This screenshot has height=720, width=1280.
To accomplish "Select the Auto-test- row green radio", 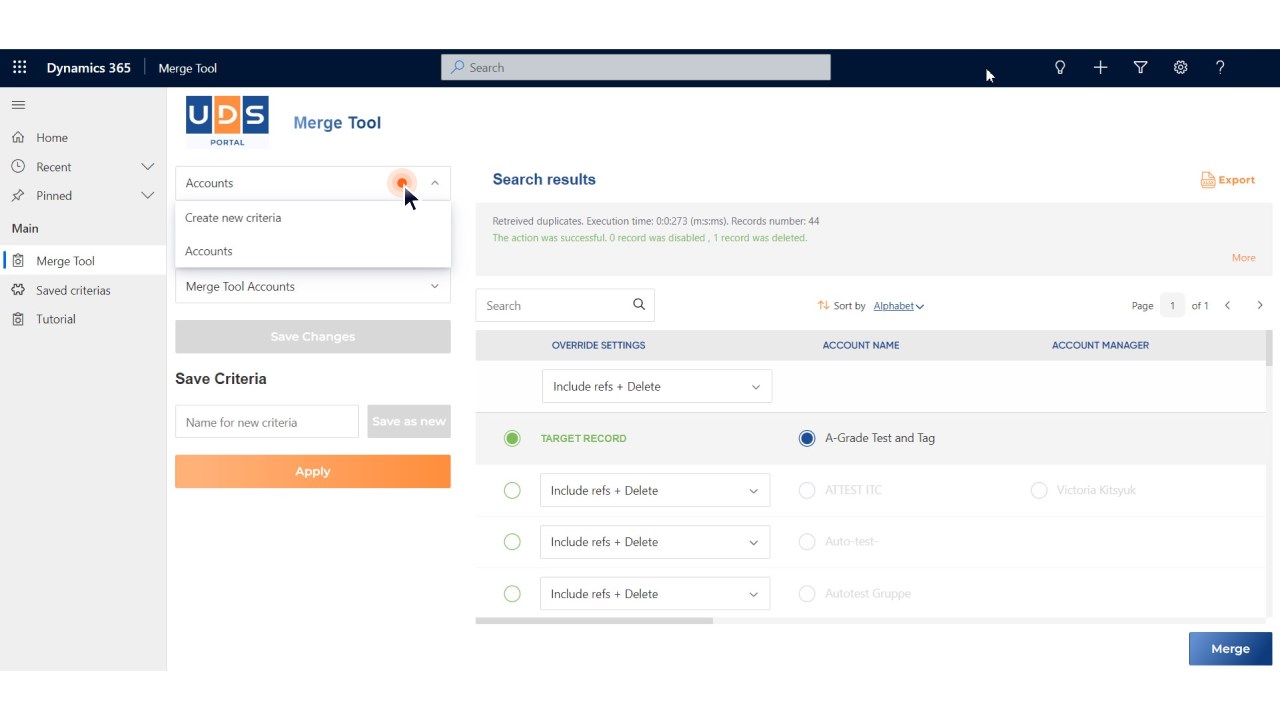I will [x=512, y=542].
